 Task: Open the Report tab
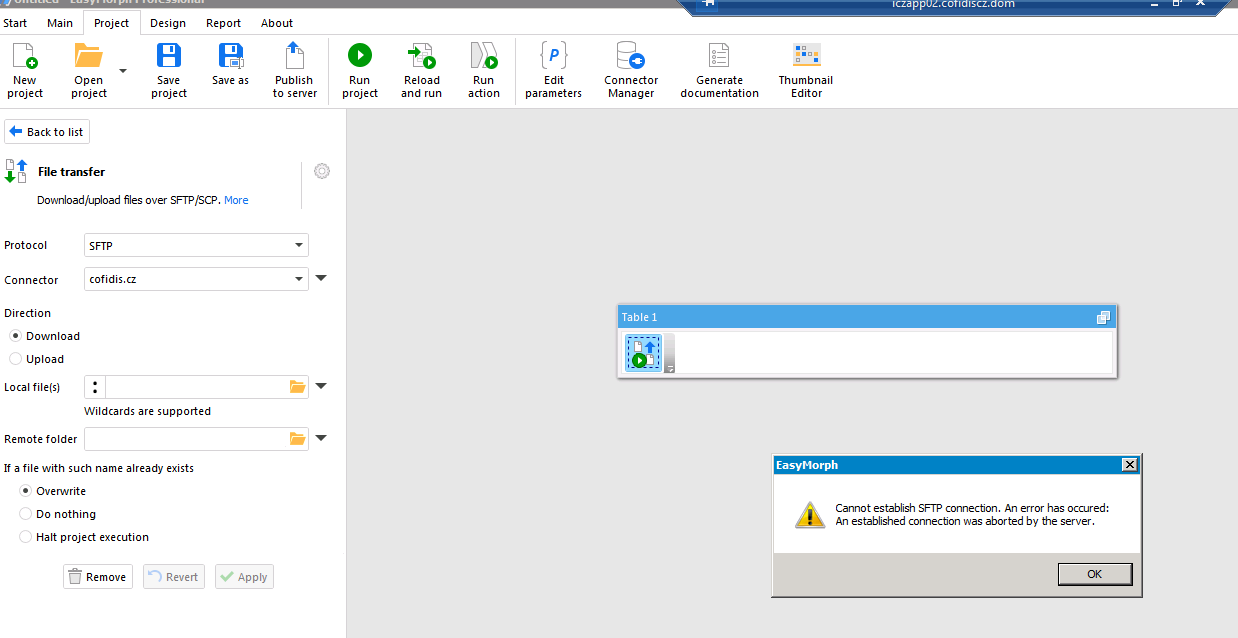point(223,23)
